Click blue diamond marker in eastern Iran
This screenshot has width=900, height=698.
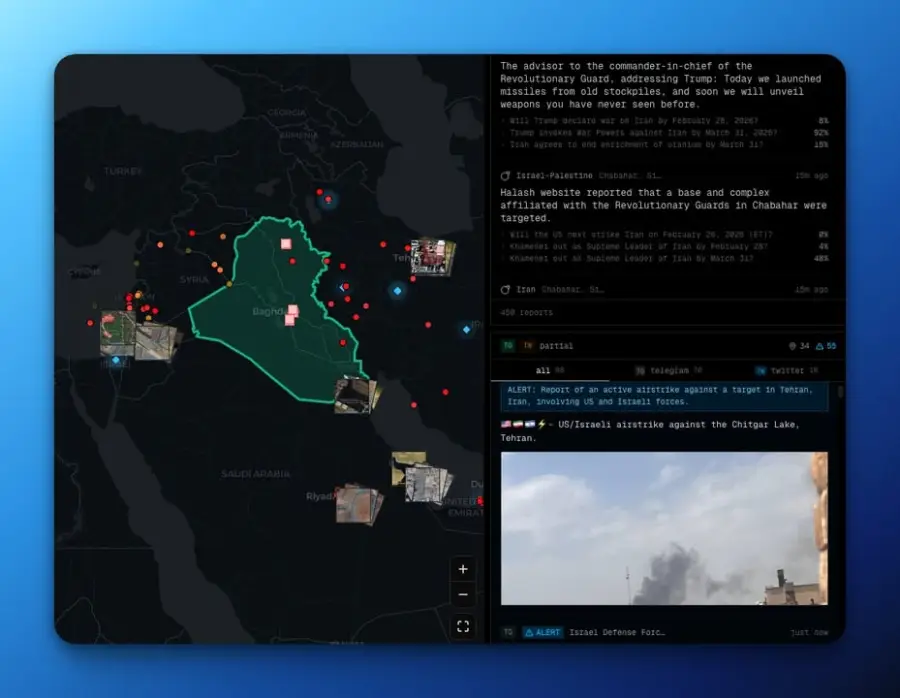(467, 329)
